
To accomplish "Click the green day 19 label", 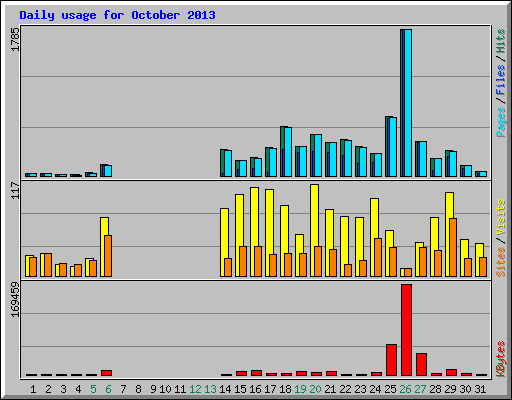I will coord(300,389).
